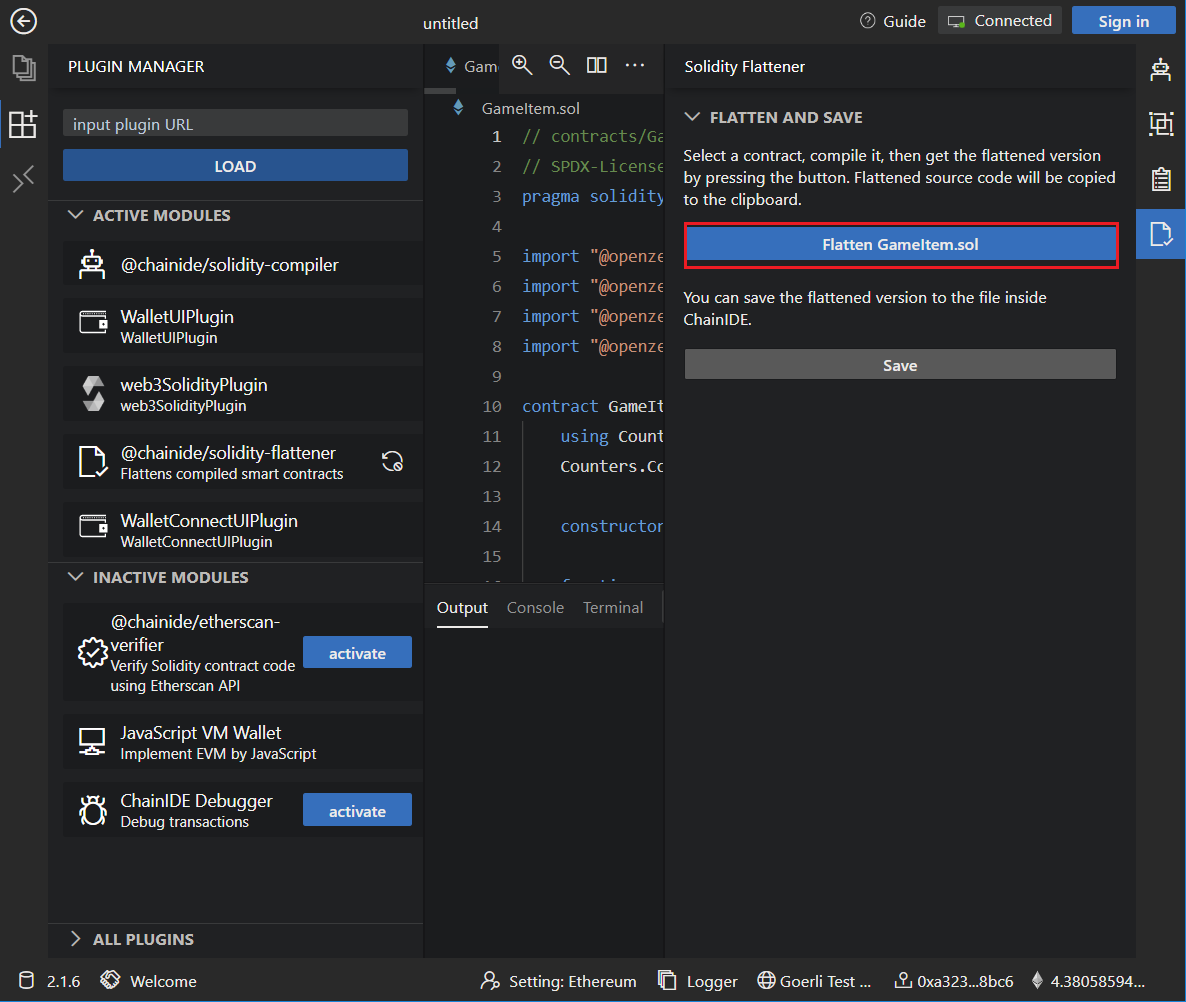Image resolution: width=1186 pixels, height=1002 pixels.
Task: Click the split editor icon
Action: pyautogui.click(x=597, y=65)
